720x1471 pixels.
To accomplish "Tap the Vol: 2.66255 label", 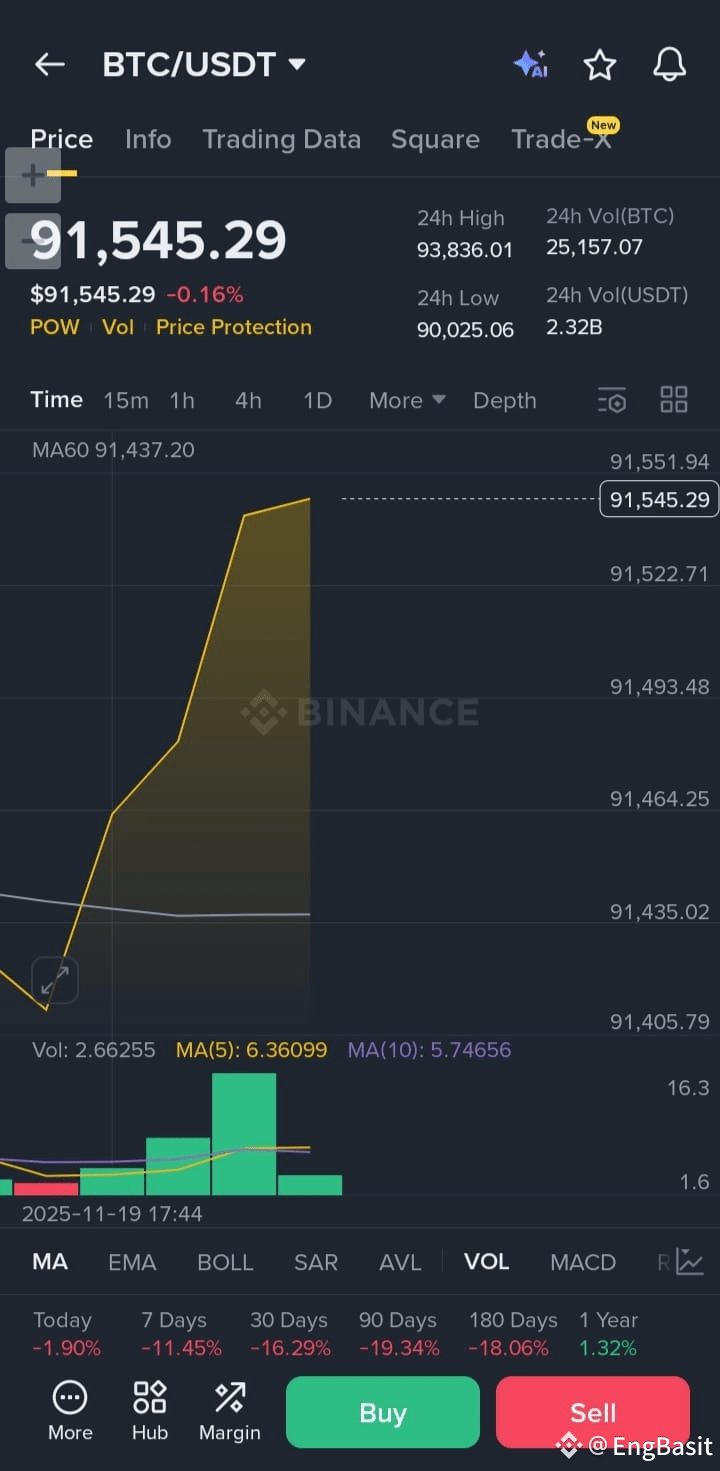I will point(94,1050).
